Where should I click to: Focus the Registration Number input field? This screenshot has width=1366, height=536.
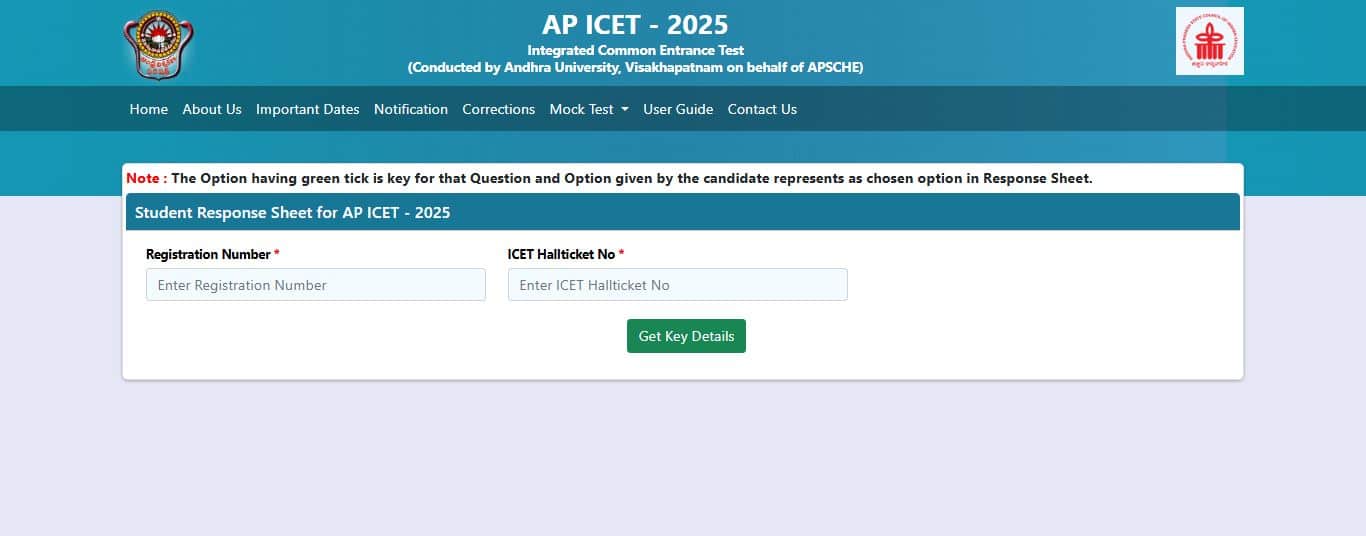(316, 285)
